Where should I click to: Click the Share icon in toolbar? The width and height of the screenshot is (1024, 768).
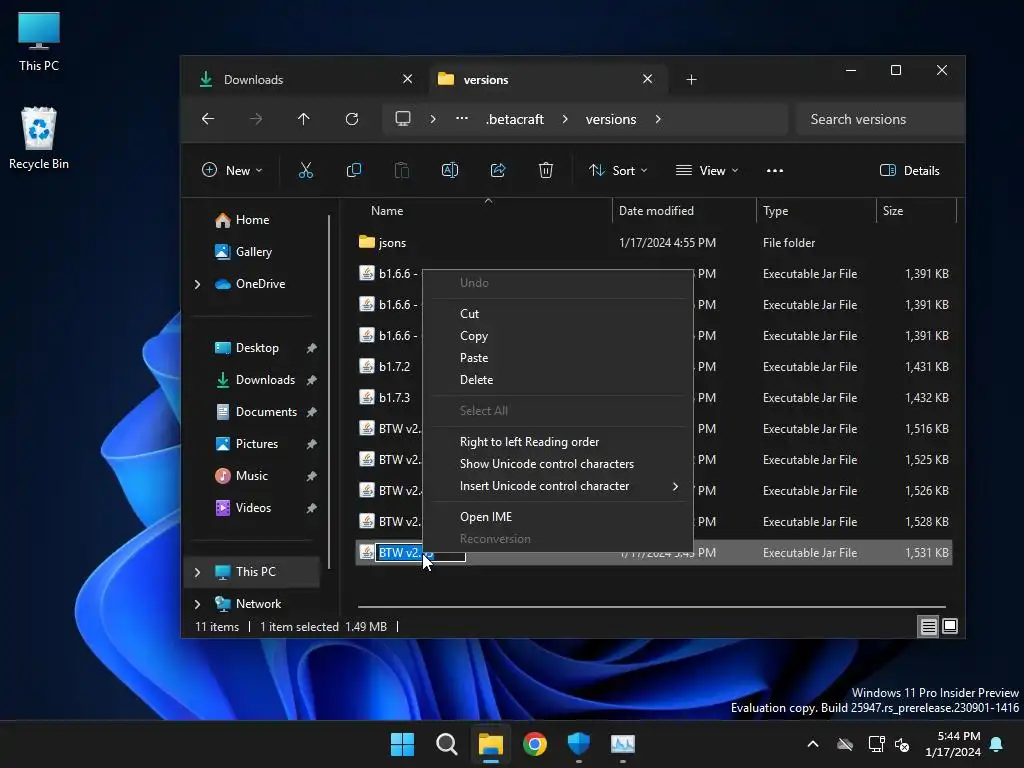coord(498,170)
